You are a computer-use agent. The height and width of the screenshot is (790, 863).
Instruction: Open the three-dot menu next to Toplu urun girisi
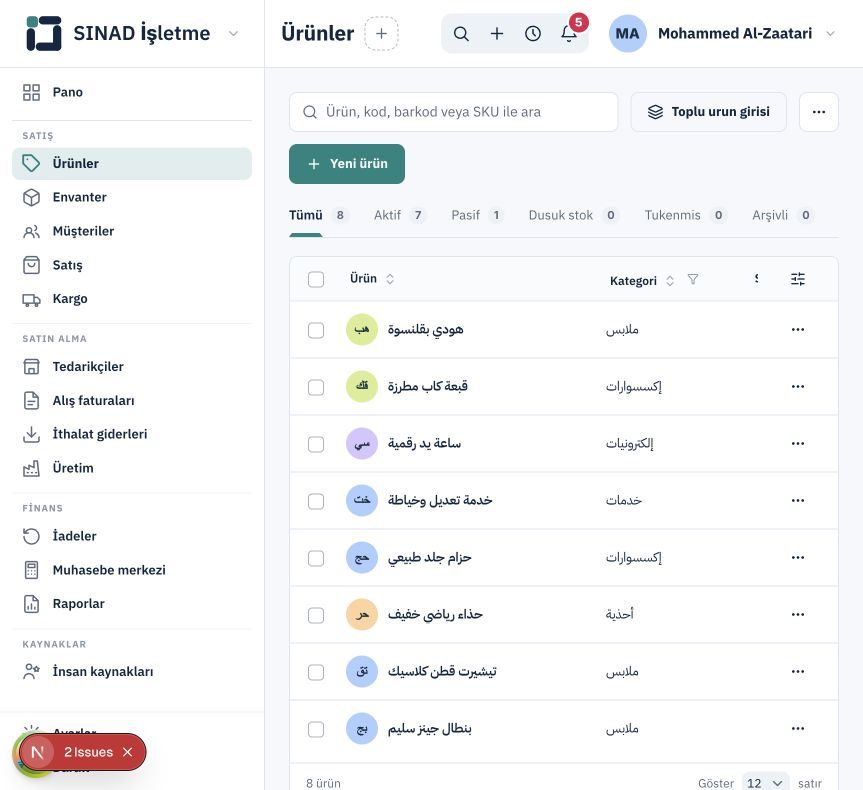819,112
